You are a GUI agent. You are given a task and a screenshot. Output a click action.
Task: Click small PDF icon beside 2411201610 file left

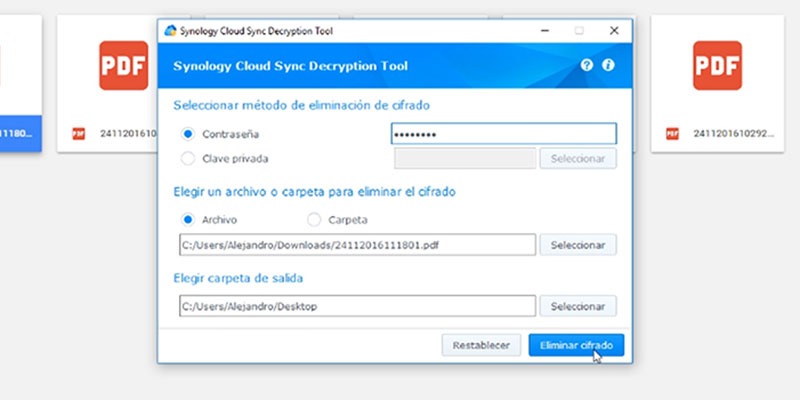point(79,134)
